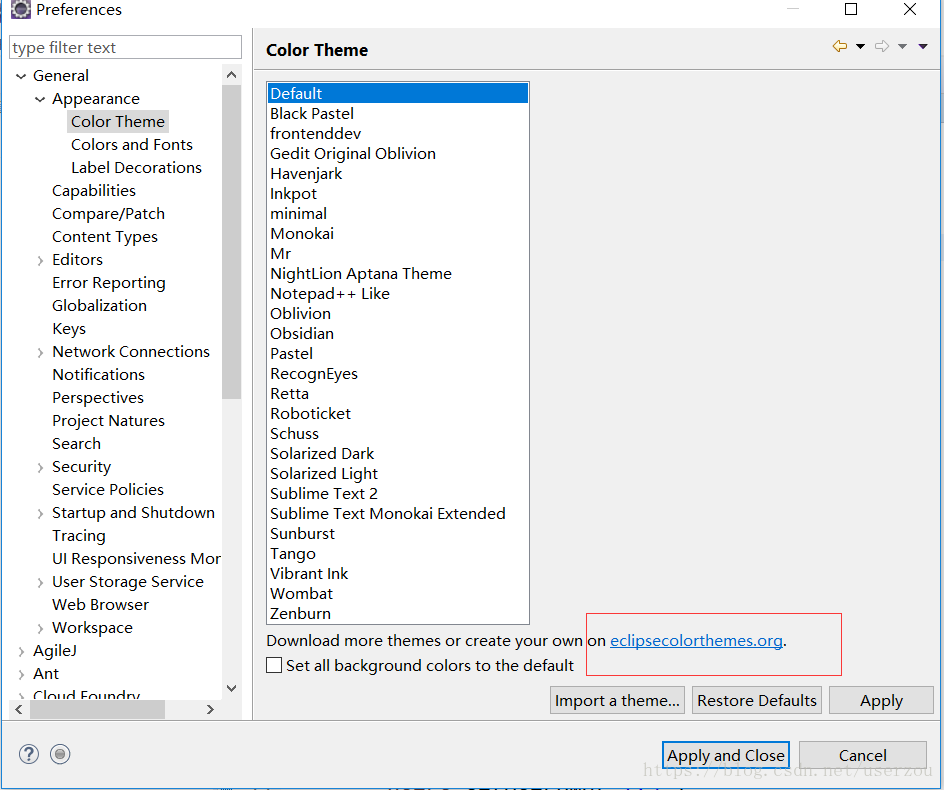
Task: Select the Black Pastel theme
Action: tap(398, 113)
